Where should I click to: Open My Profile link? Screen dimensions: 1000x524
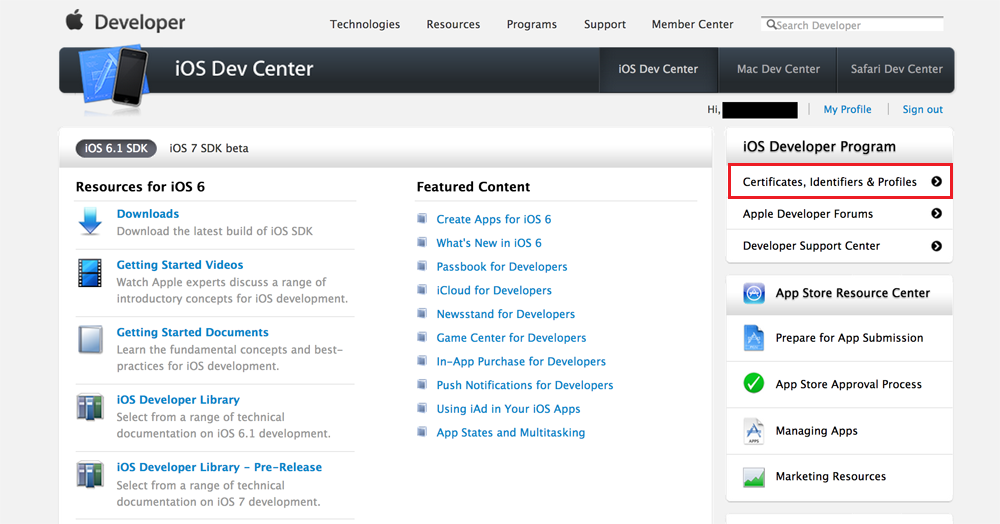847,109
